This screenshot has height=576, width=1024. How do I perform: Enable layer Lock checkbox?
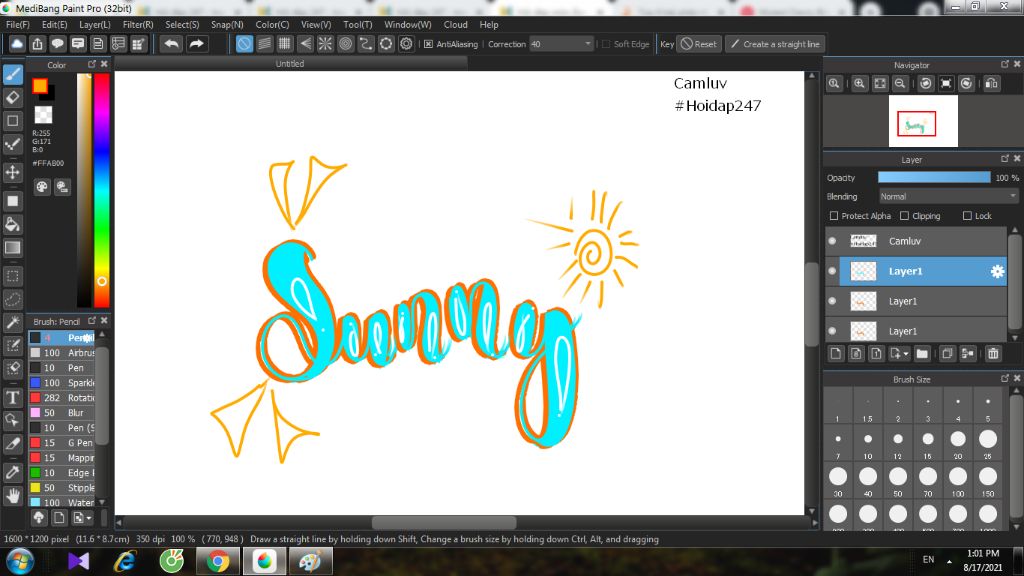pyautogui.click(x=967, y=216)
